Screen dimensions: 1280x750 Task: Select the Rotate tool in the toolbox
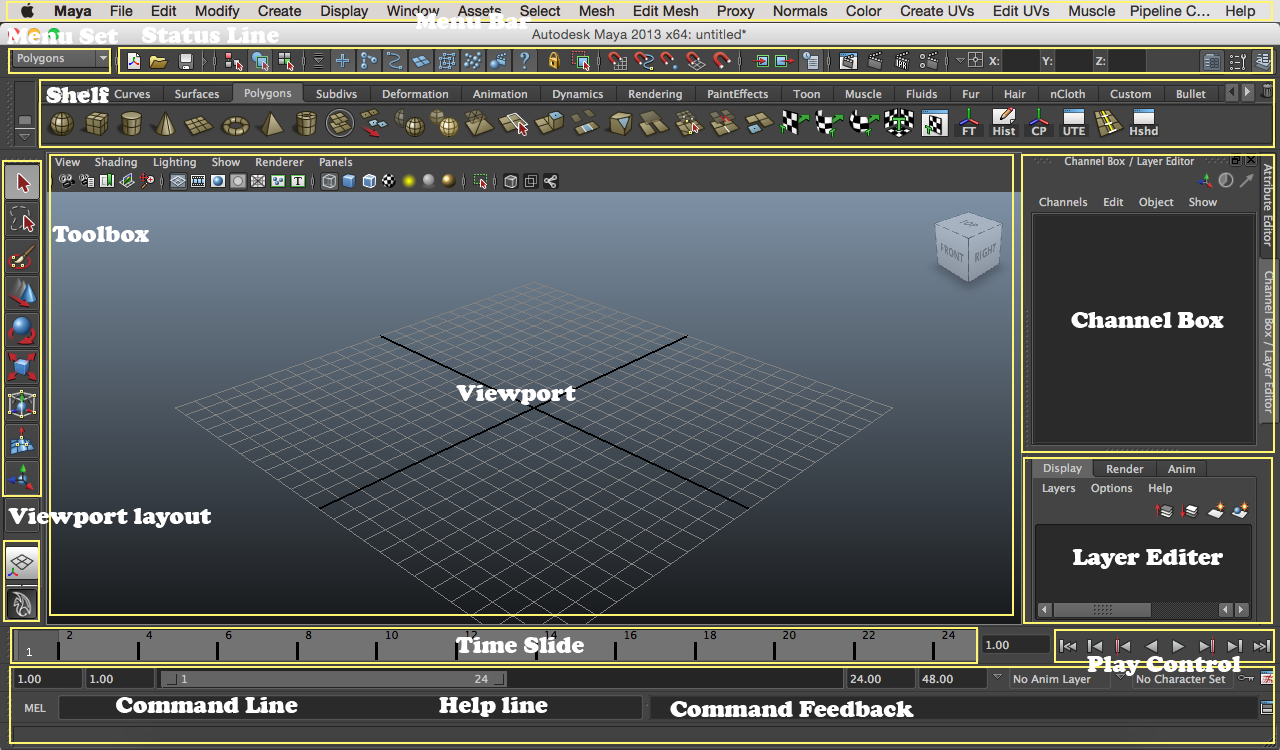click(x=20, y=329)
